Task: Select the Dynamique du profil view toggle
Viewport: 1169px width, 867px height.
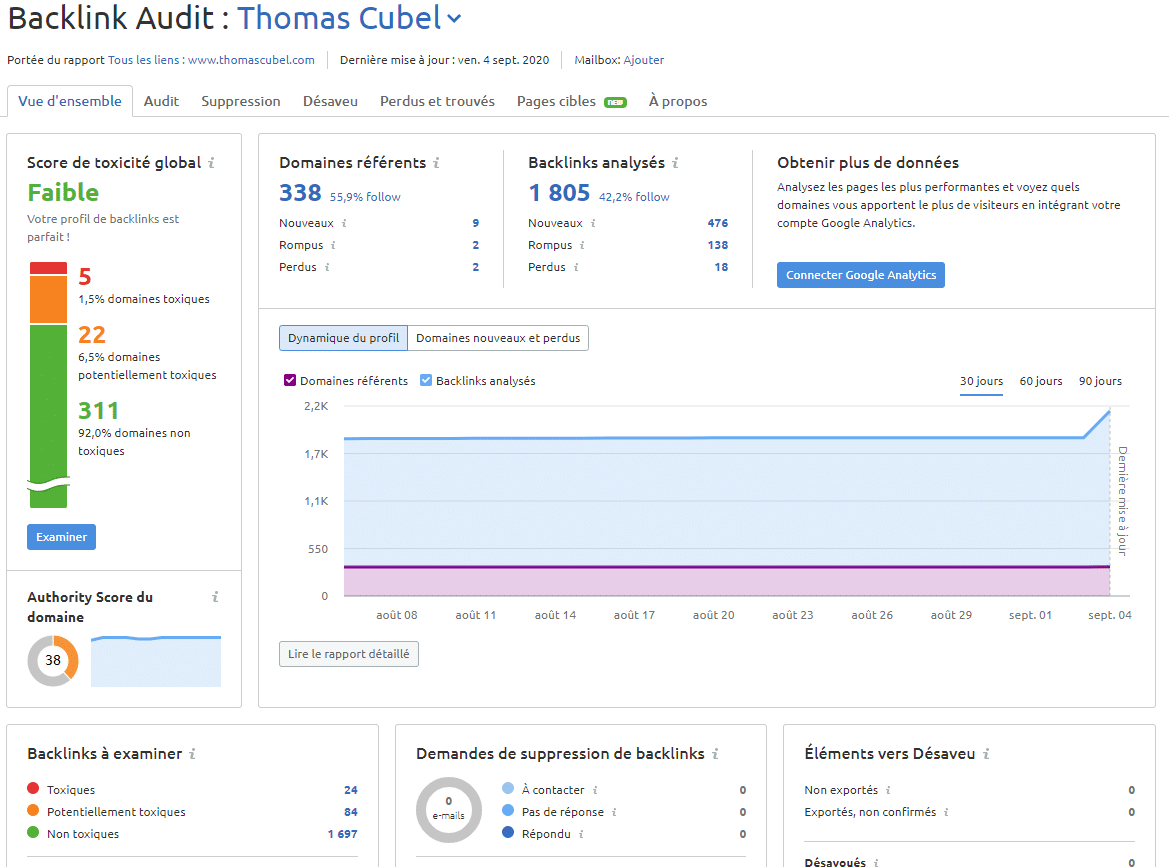Action: (x=344, y=338)
